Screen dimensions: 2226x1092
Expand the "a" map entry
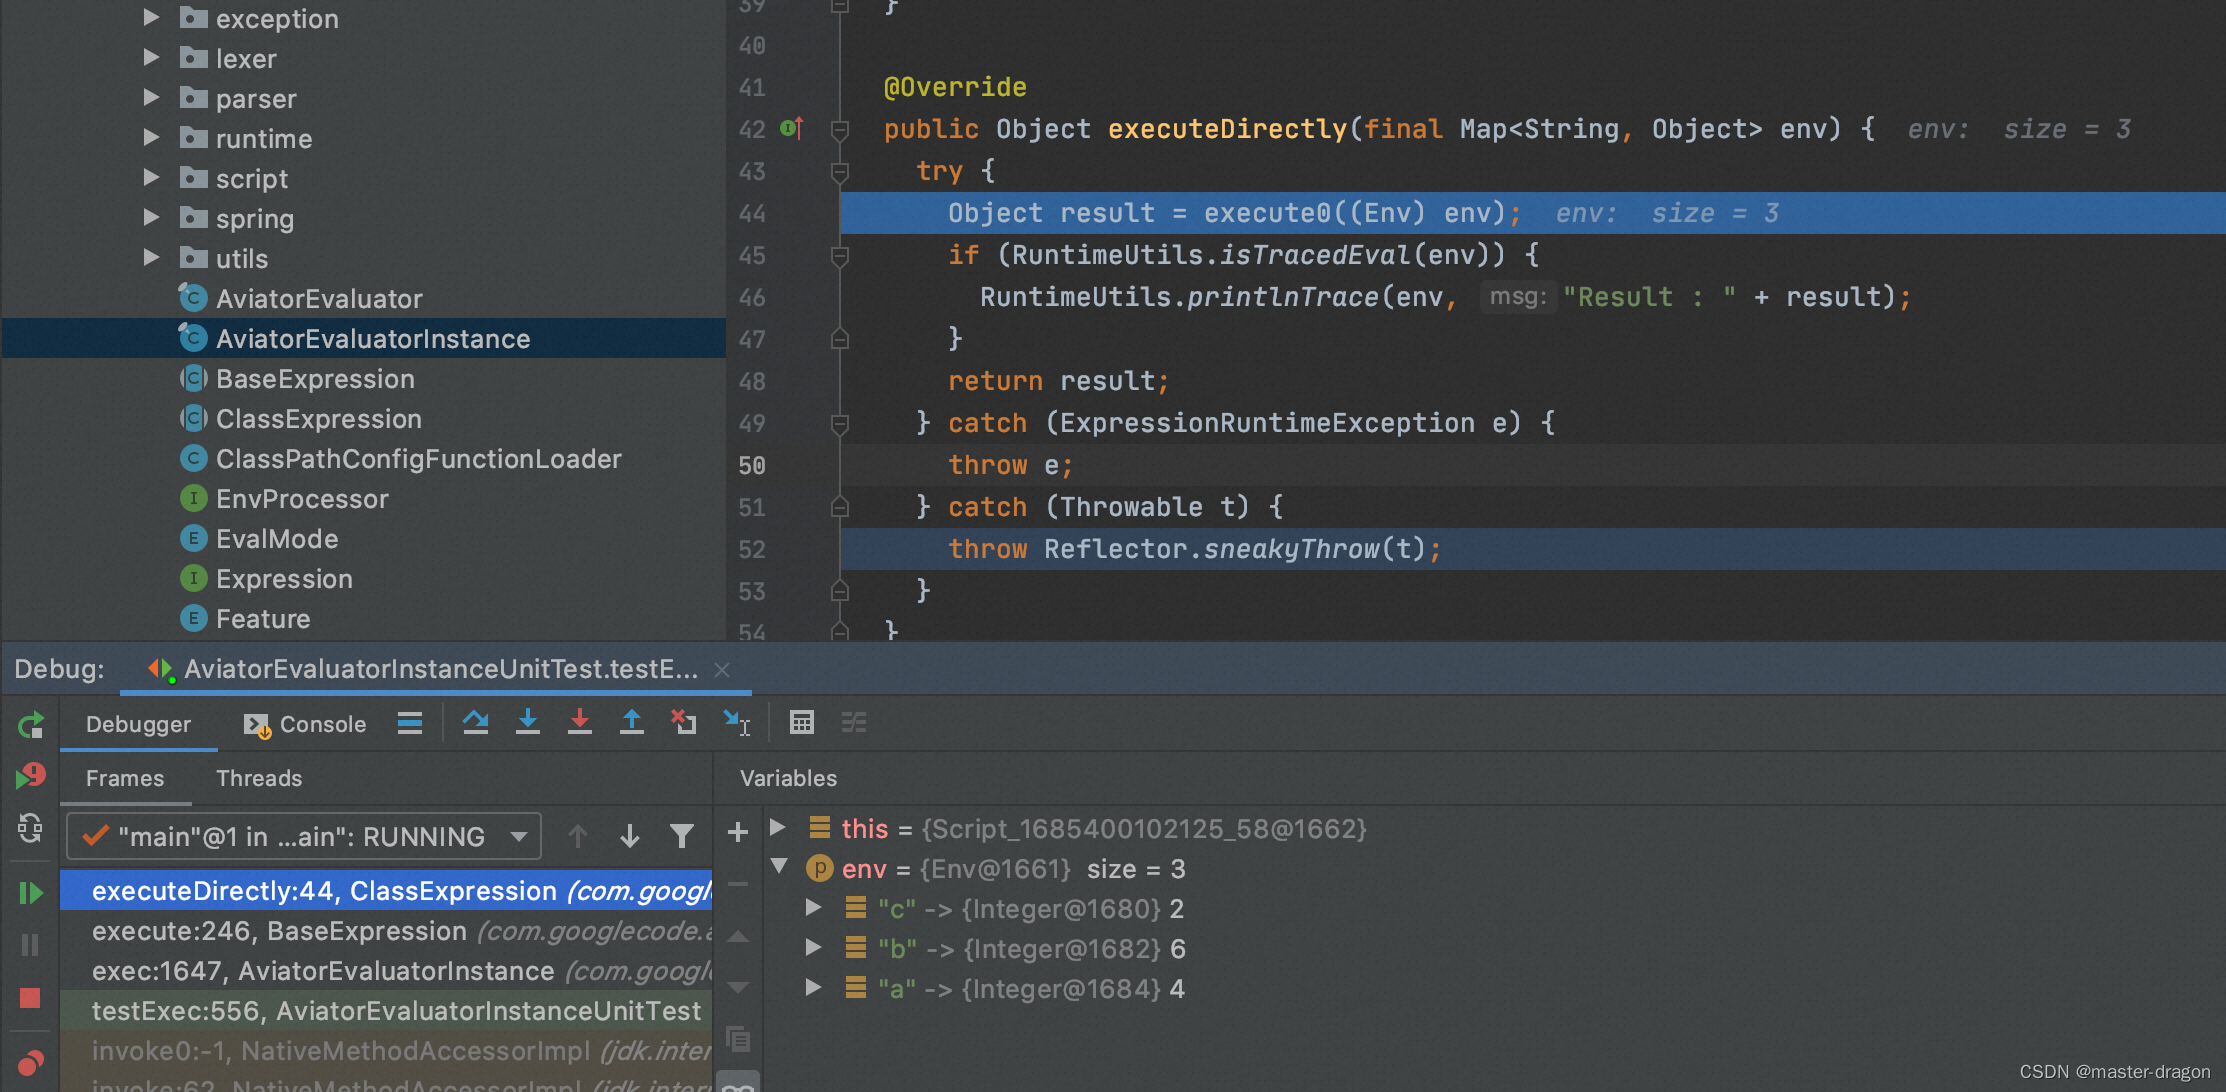tap(814, 988)
